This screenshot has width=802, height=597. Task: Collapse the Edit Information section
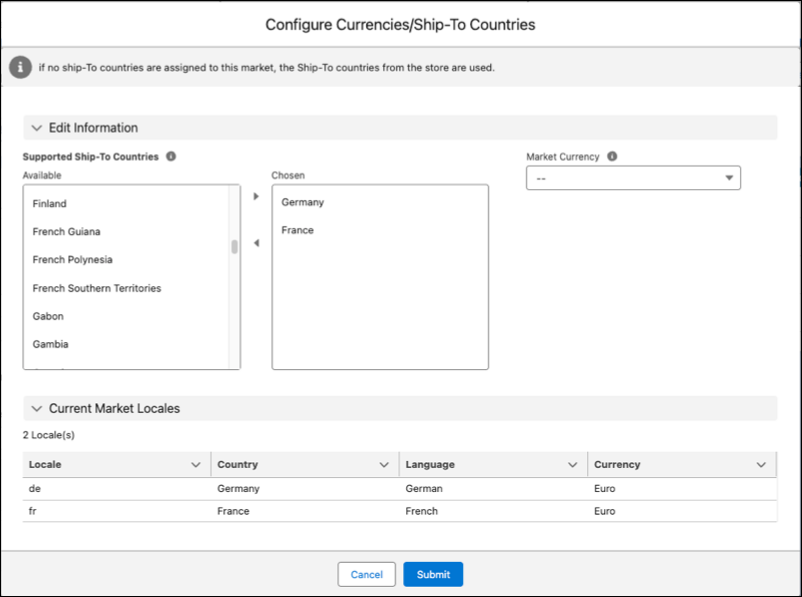pyautogui.click(x=37, y=127)
